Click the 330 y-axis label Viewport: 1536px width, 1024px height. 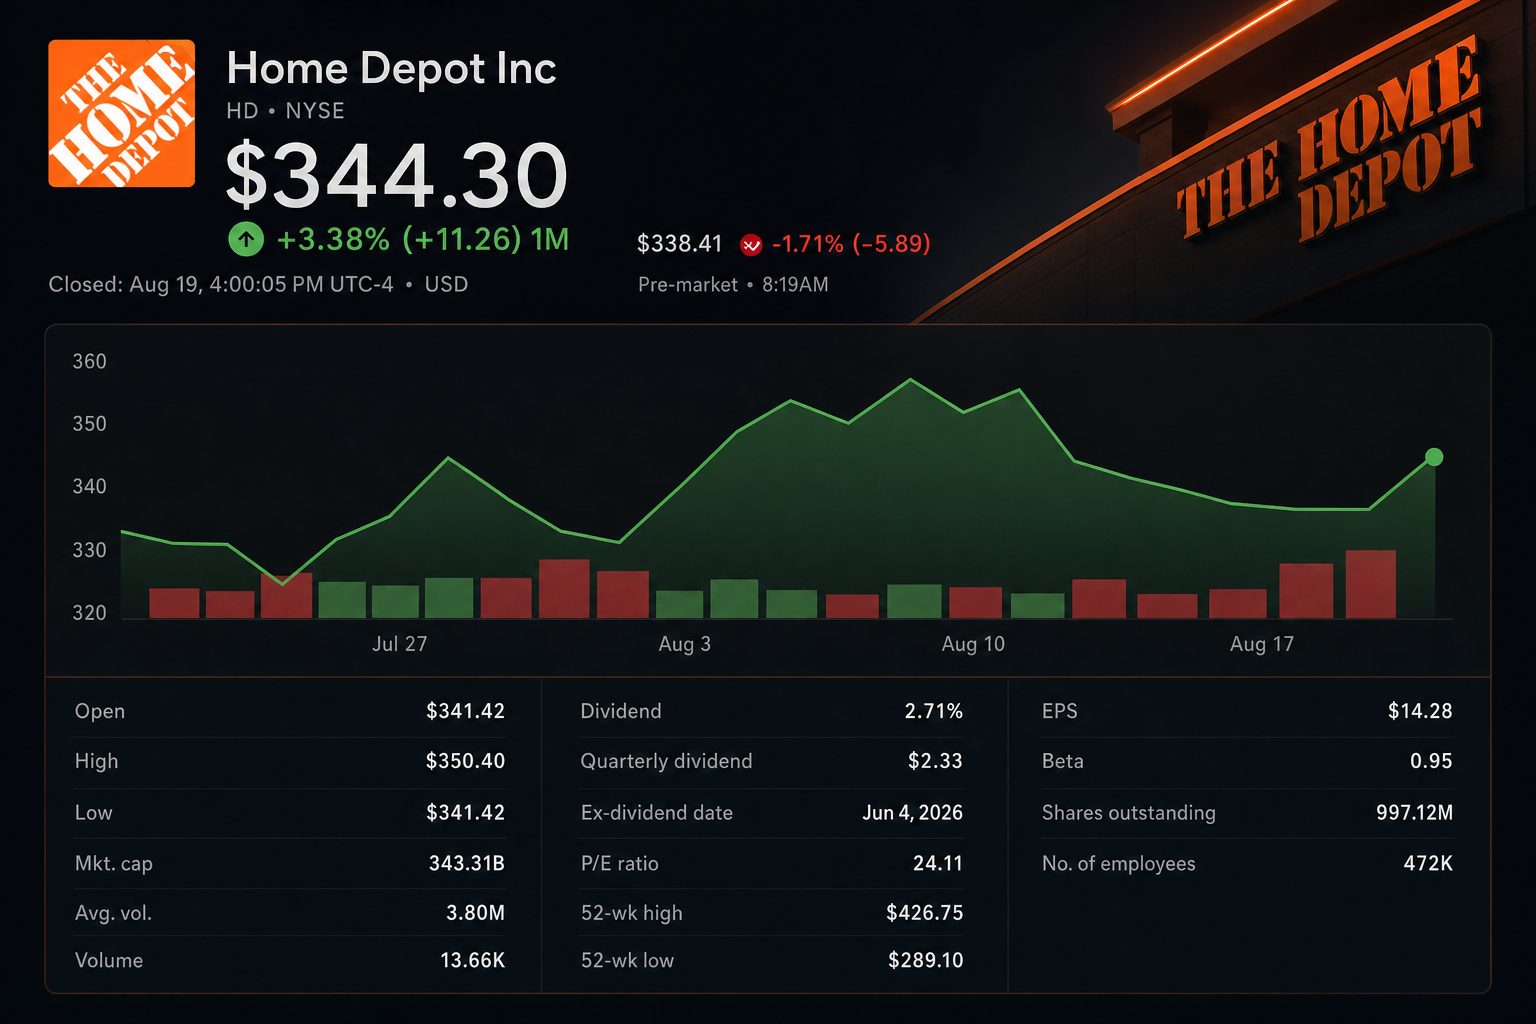pos(89,550)
